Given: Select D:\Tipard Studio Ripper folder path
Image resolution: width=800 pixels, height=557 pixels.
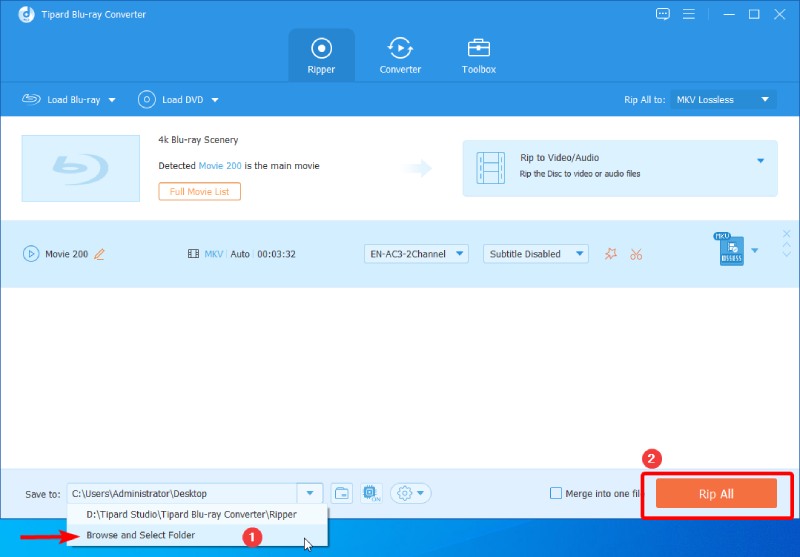Looking at the screenshot, I should tap(197, 514).
